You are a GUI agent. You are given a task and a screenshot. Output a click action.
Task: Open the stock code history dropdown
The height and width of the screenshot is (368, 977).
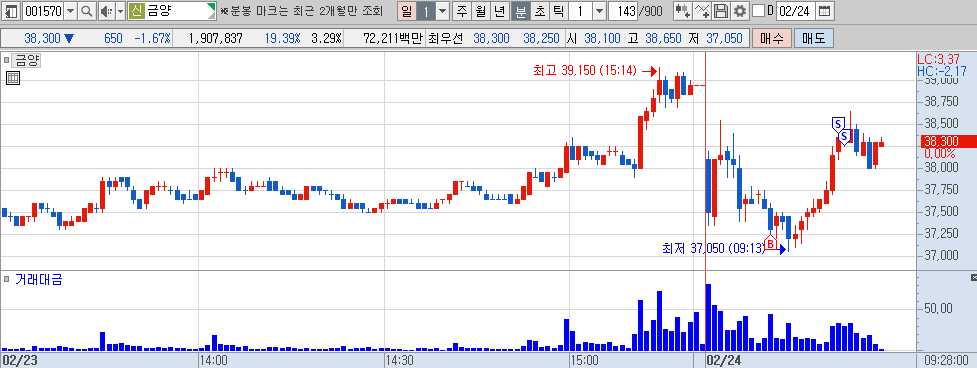70,11
